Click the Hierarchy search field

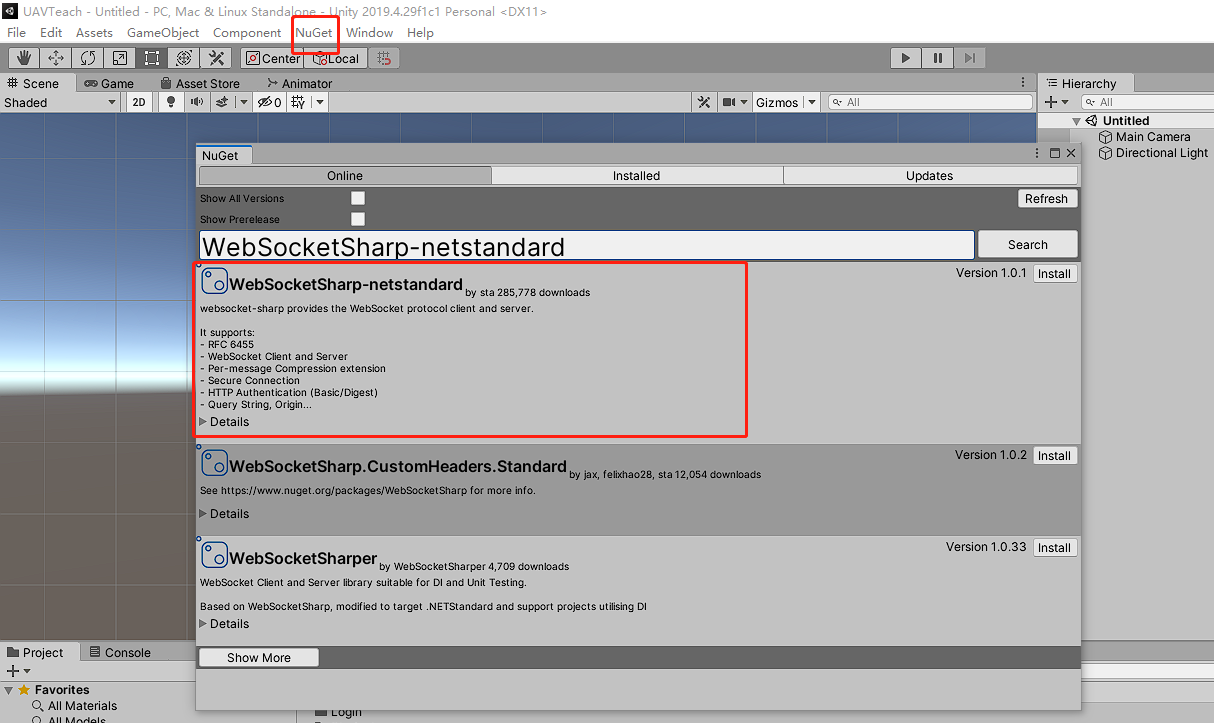coord(1148,102)
